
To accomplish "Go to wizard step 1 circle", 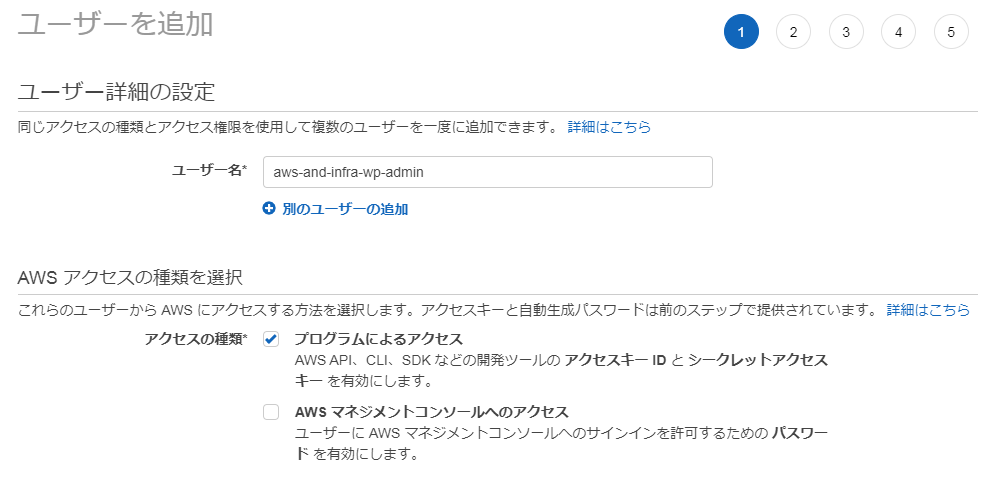I will click(x=741, y=32).
